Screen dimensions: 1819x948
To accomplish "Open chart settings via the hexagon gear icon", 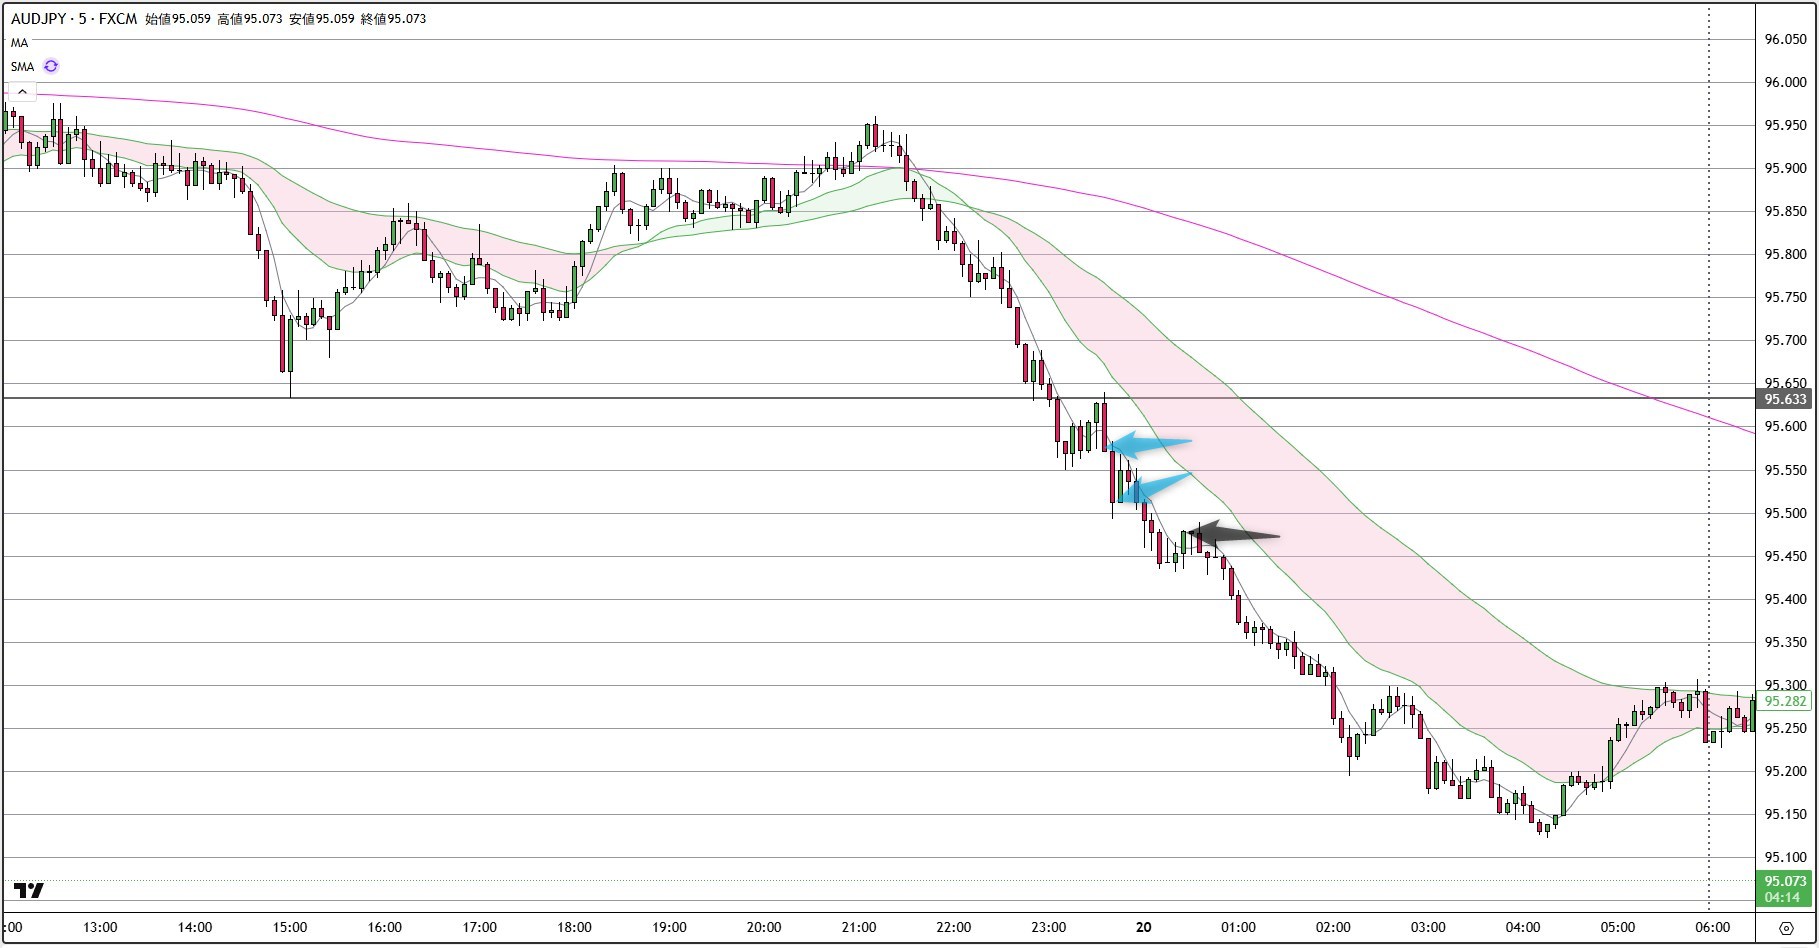I will pos(1786,928).
